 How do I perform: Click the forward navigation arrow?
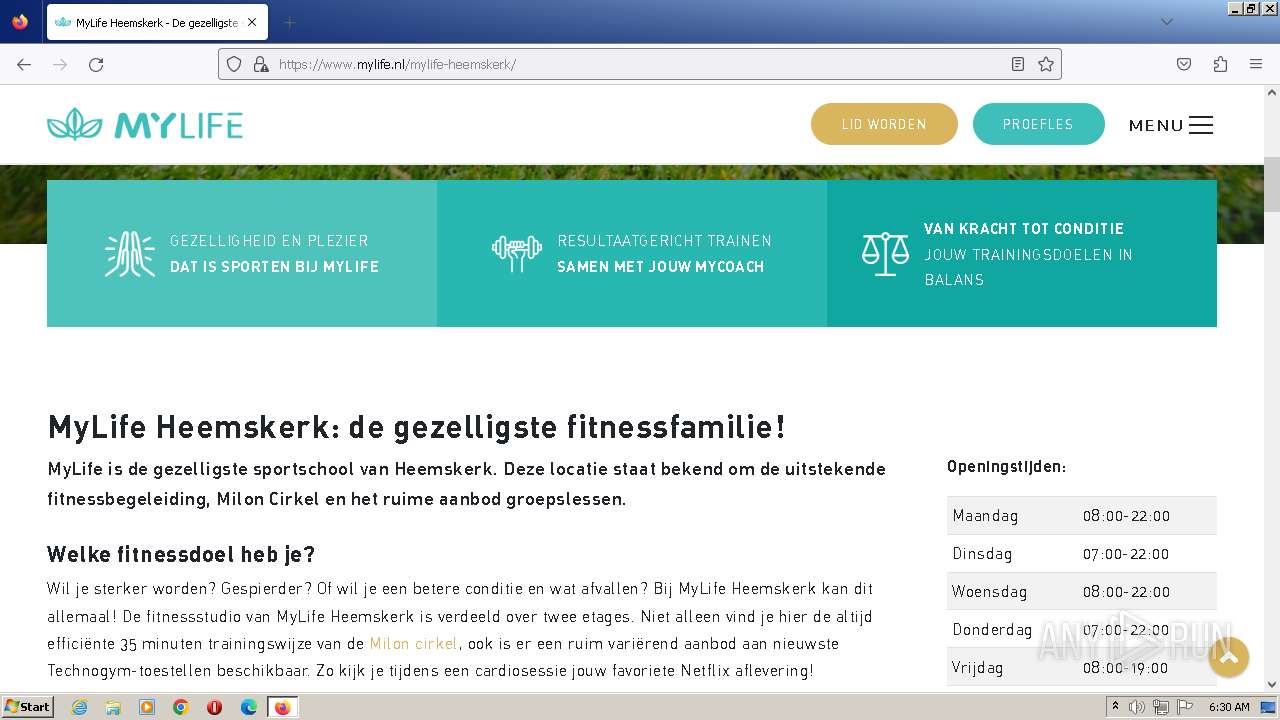coord(60,64)
